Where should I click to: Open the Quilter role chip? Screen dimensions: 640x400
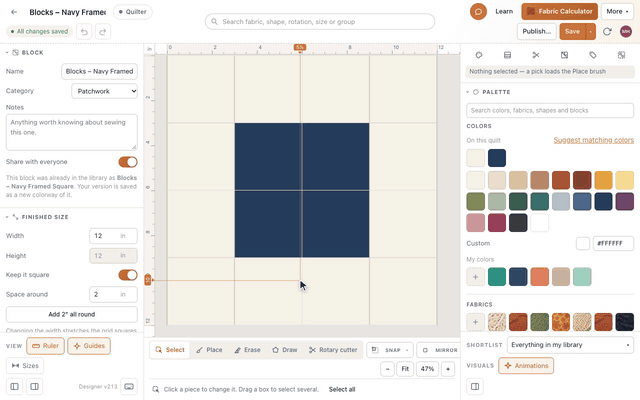point(133,12)
